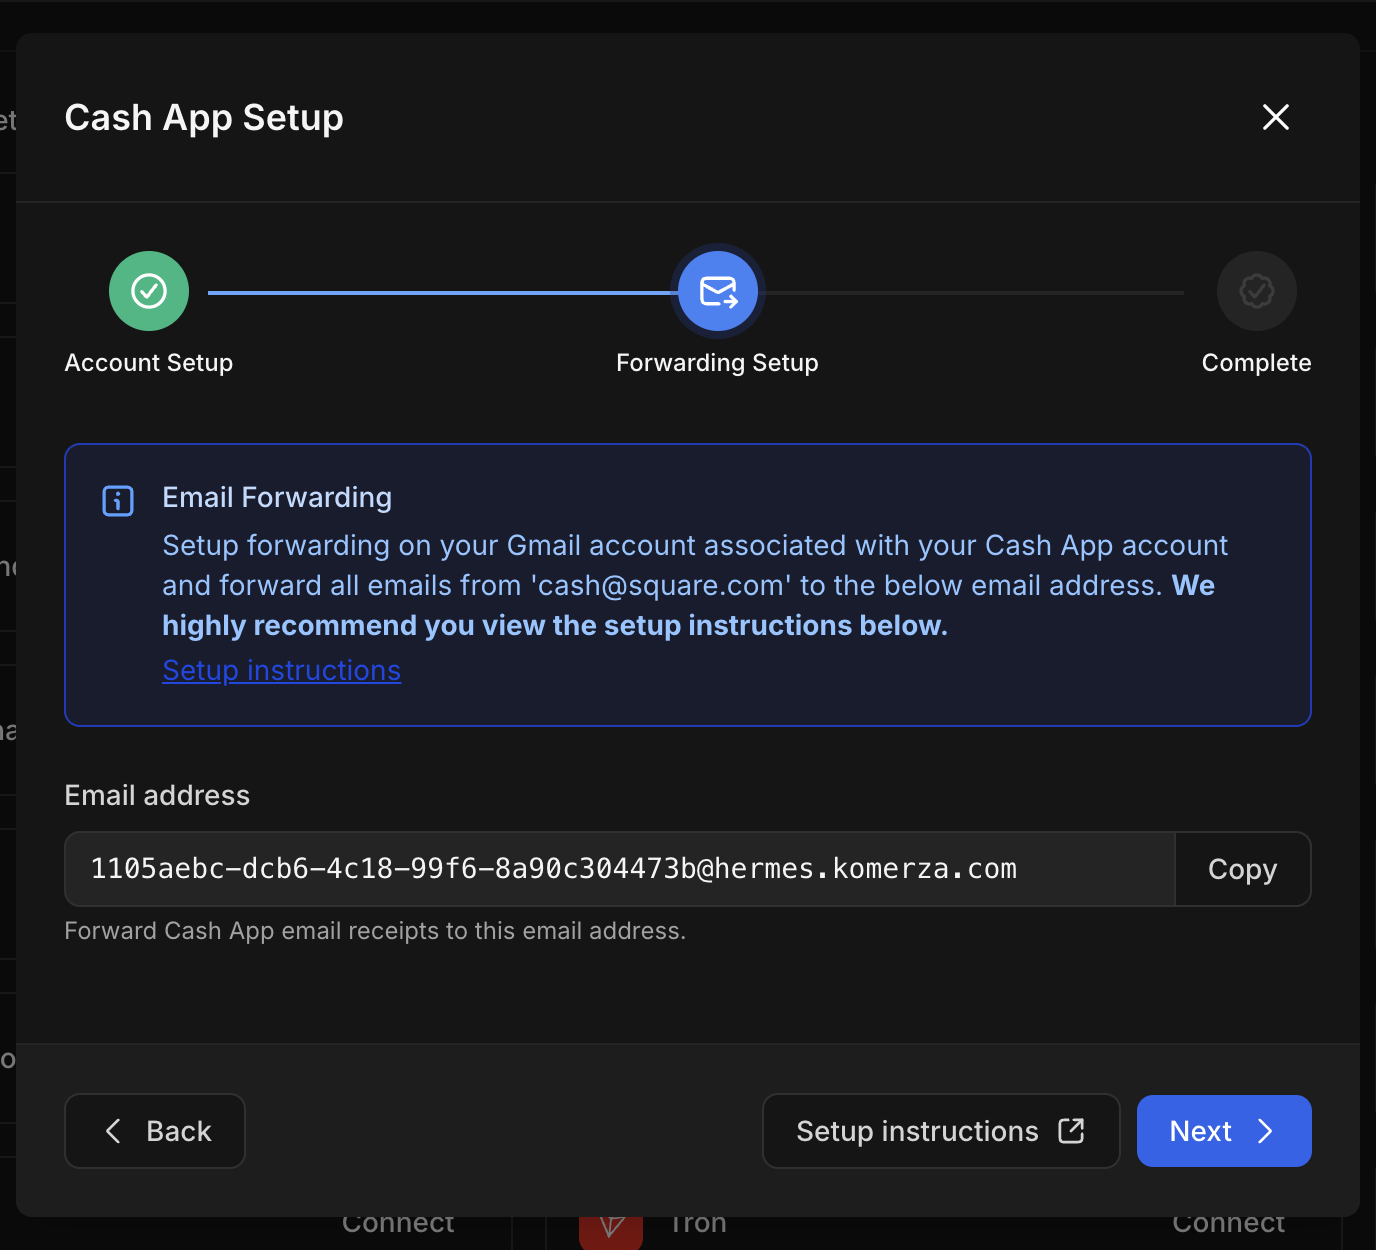Click the Tron logo icon behind the dialog
The width and height of the screenshot is (1376, 1250).
[x=611, y=1230]
